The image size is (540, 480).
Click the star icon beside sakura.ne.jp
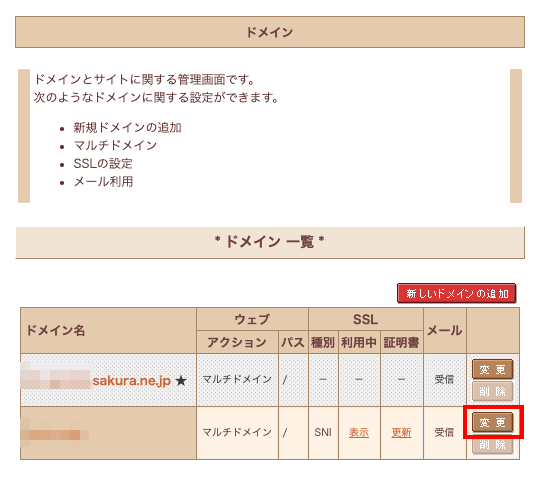click(181, 381)
